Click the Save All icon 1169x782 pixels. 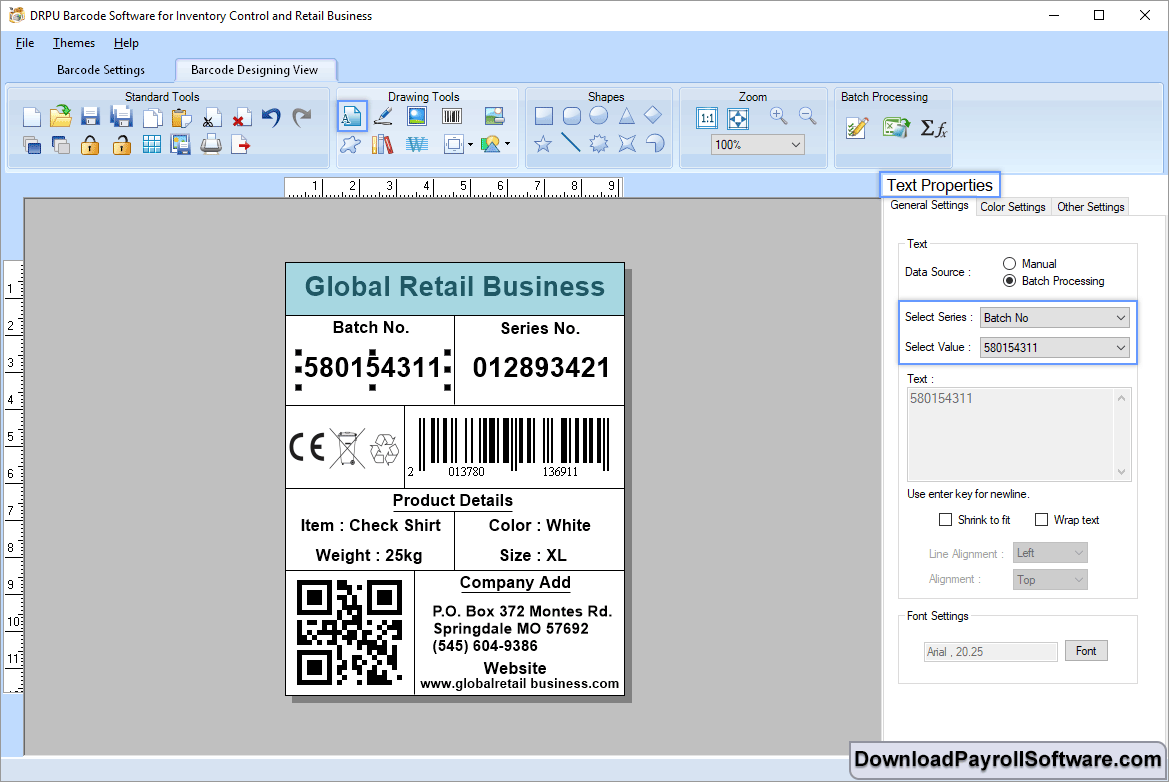pyautogui.click(x=121, y=117)
